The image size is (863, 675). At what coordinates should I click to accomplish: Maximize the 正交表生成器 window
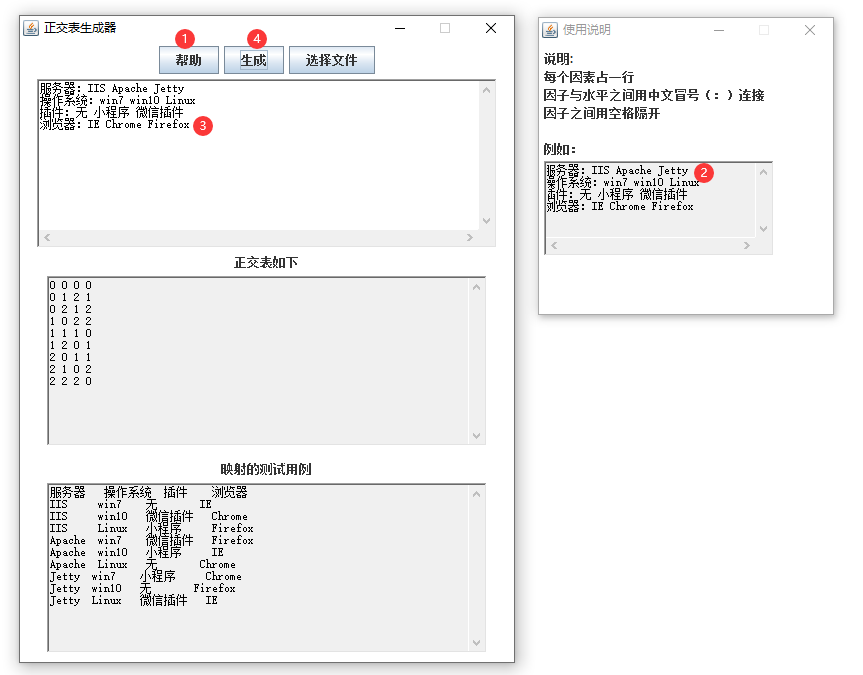(x=445, y=28)
